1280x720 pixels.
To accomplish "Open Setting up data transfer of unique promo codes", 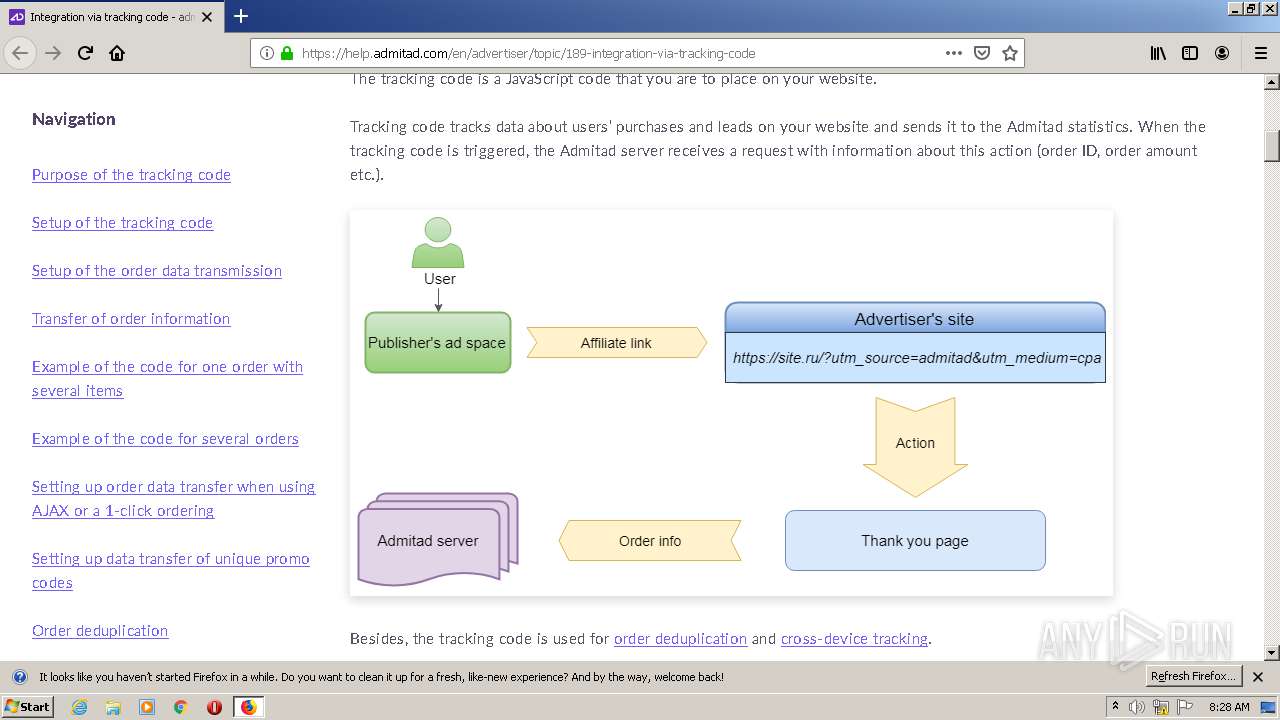I will pyautogui.click(x=171, y=571).
